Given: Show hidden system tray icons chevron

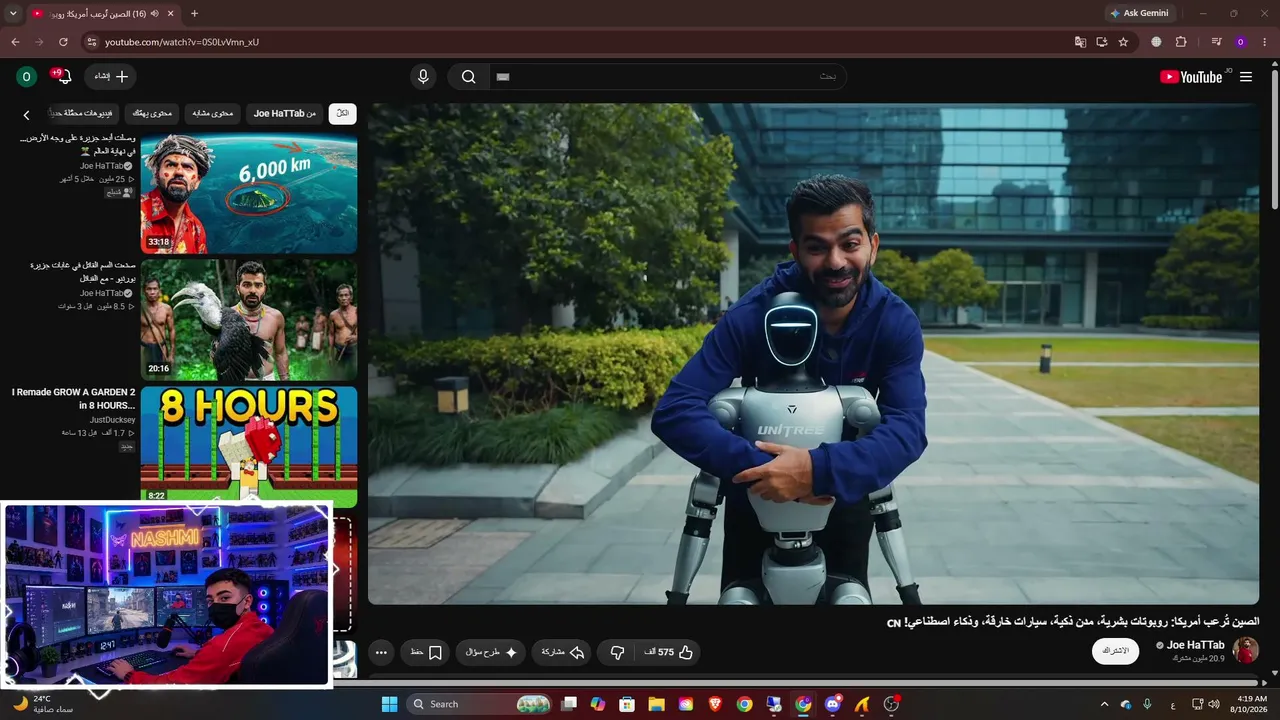Looking at the screenshot, I should [x=1104, y=704].
